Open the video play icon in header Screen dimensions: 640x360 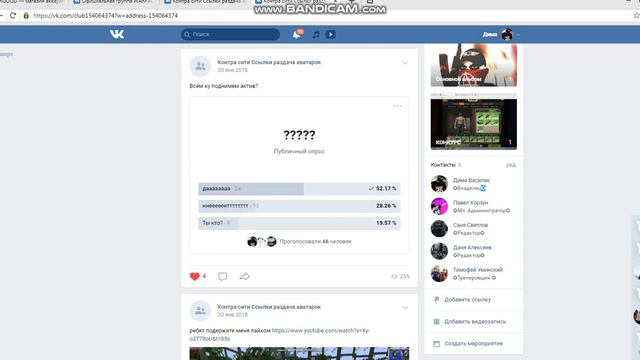331,35
